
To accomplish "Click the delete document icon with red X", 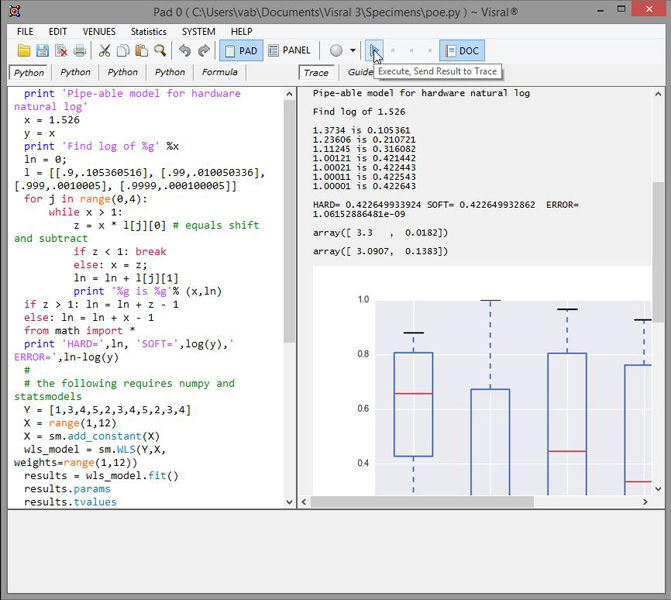I will (x=61, y=50).
